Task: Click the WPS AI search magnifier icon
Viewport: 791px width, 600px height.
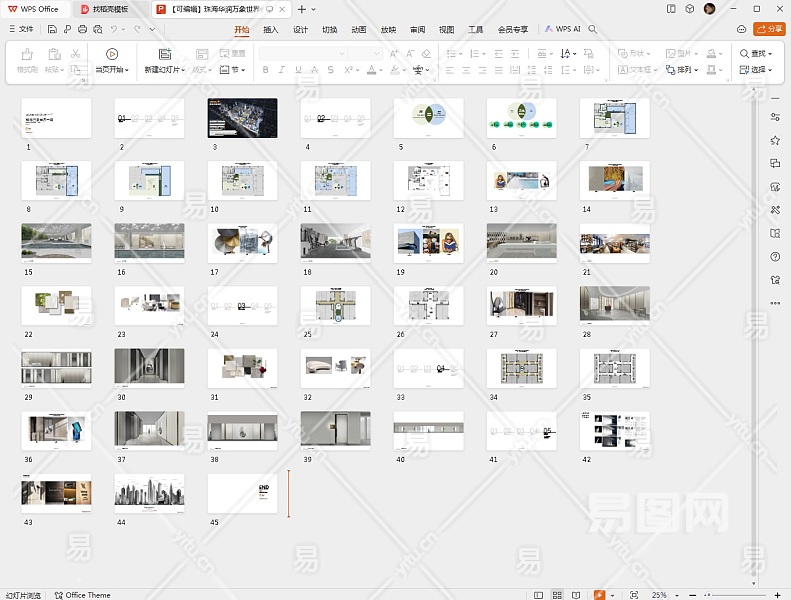Action: pos(593,29)
